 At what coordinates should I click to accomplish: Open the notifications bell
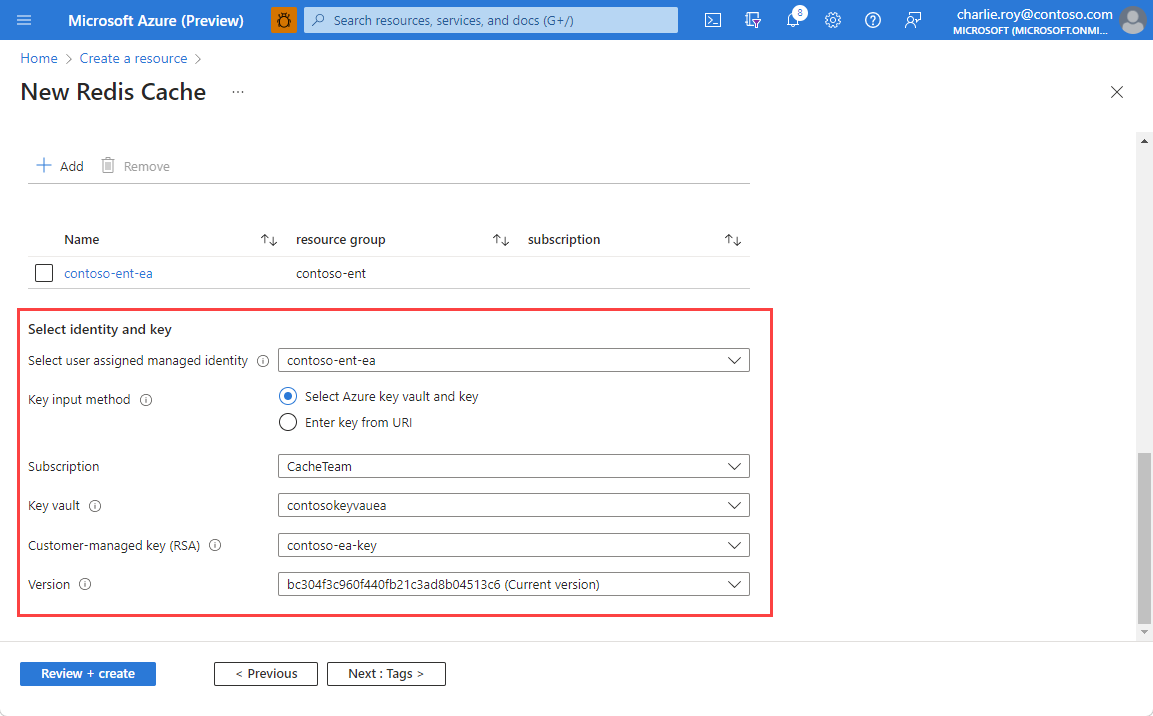click(793, 19)
